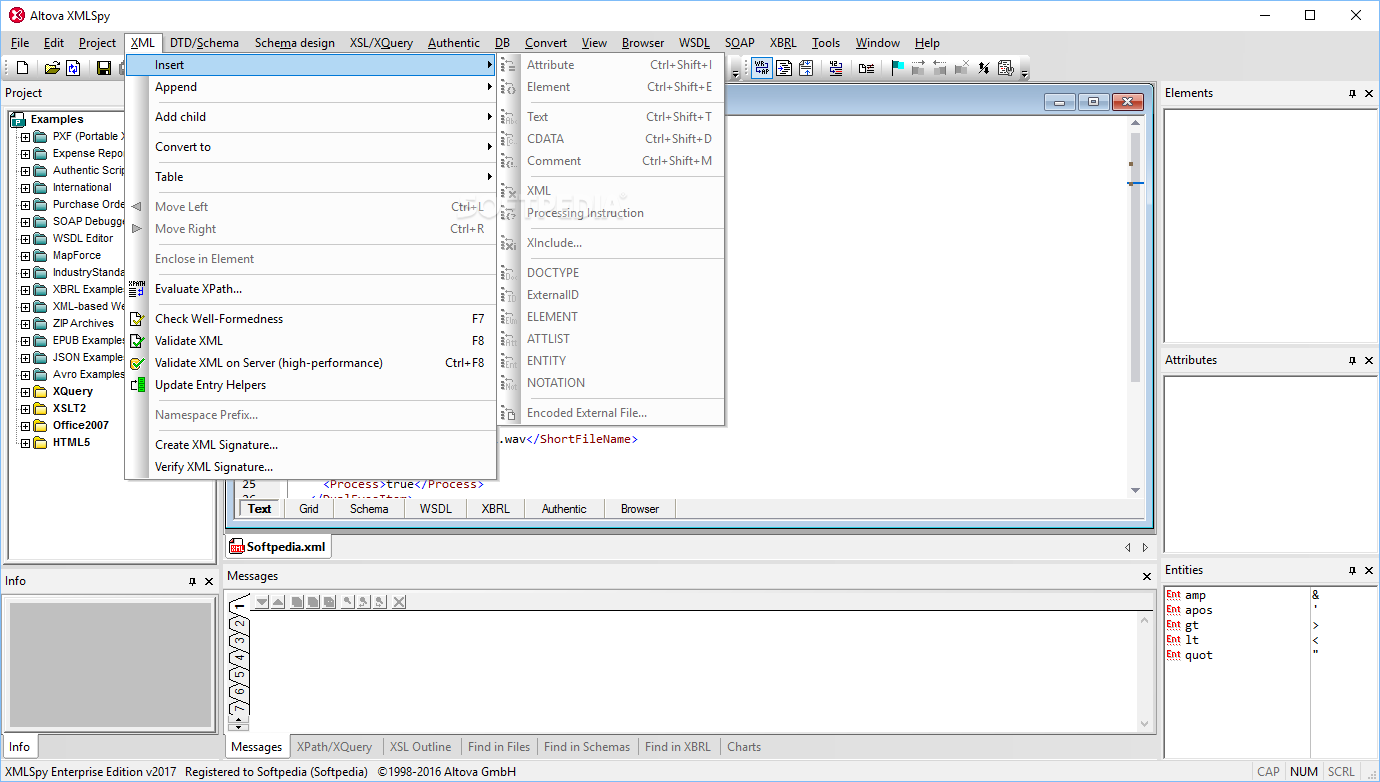
Task: Click the toolbar icon left of the flag
Action: (x=866, y=68)
